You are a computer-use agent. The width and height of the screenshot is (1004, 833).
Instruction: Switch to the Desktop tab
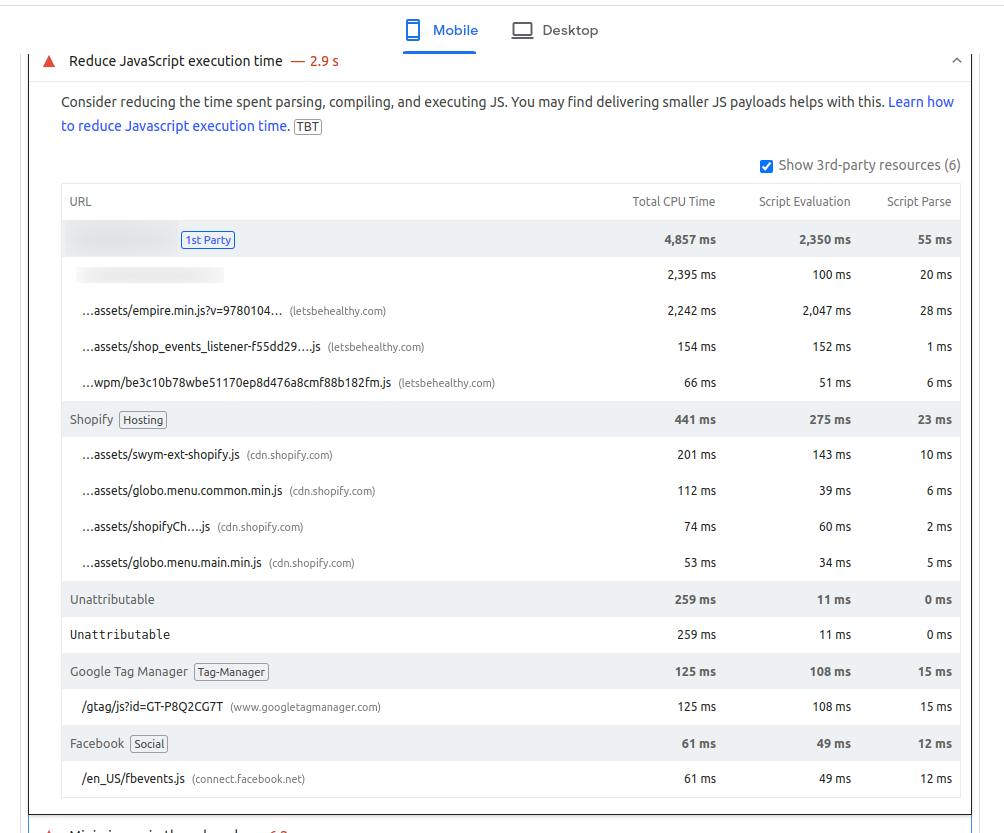point(555,30)
